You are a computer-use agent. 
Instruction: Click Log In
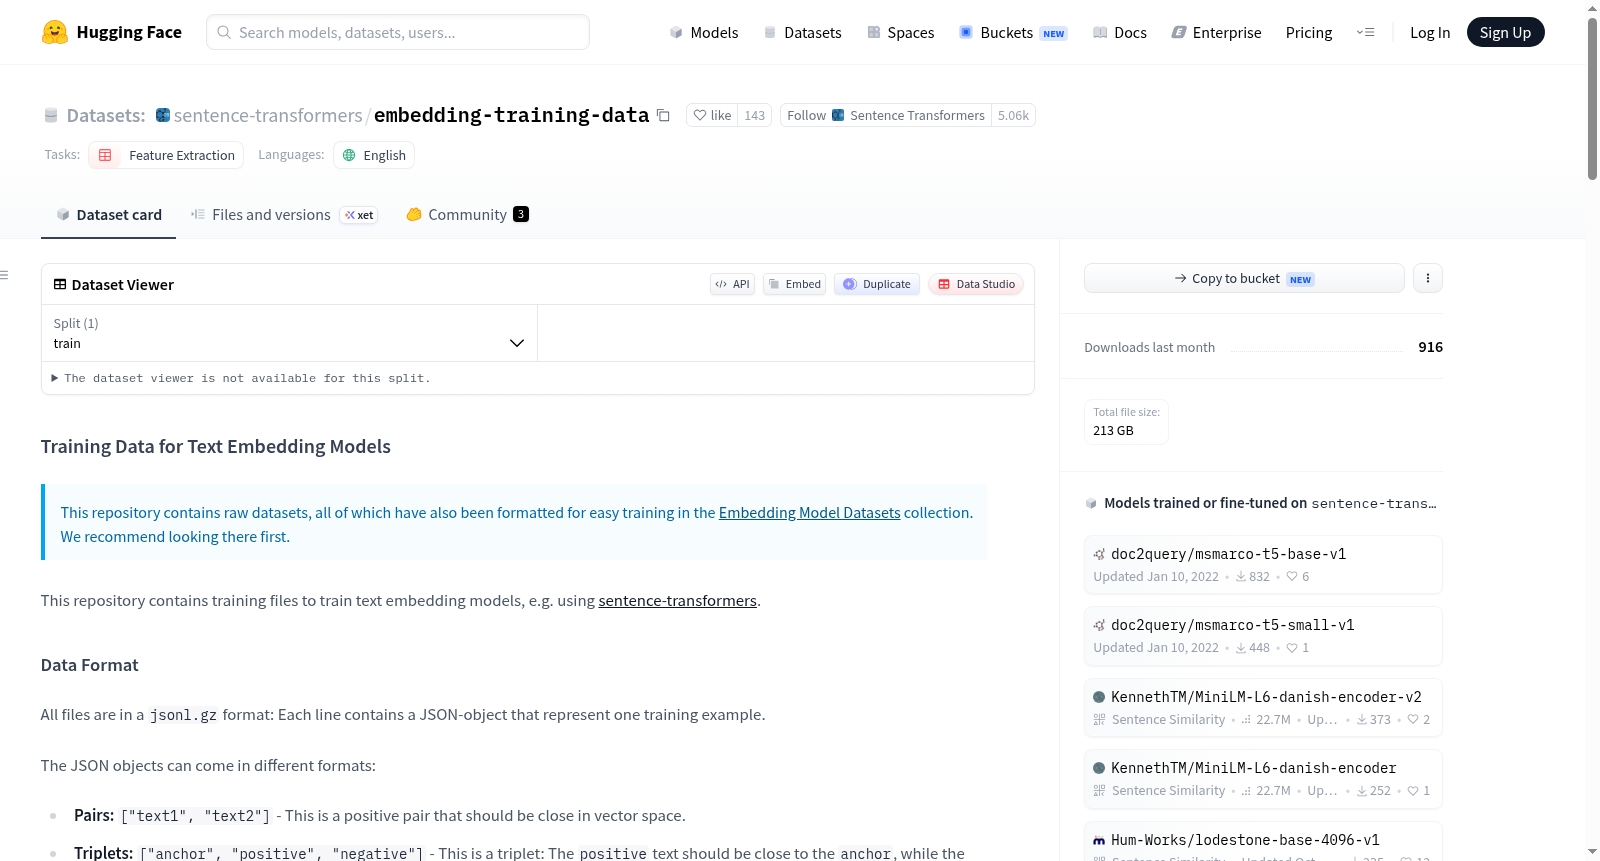(1430, 32)
